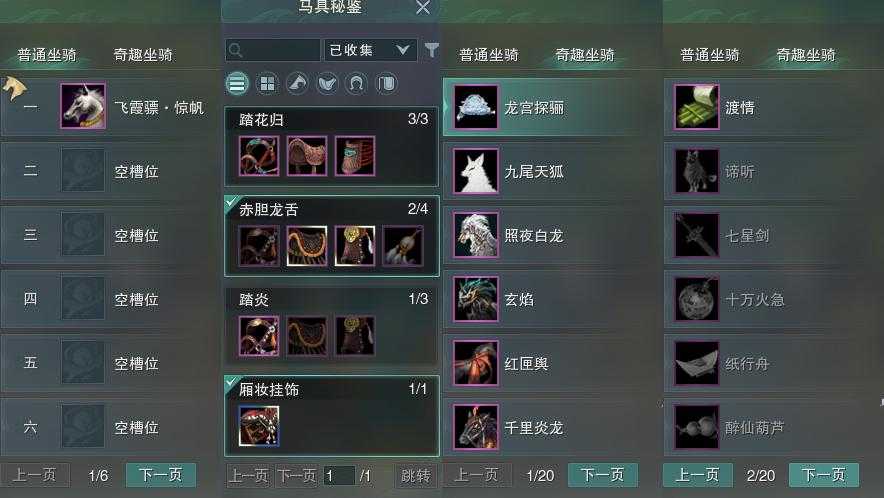This screenshot has width=884, height=498.
Task: Open the 已收集 dropdown
Action: click(370, 50)
